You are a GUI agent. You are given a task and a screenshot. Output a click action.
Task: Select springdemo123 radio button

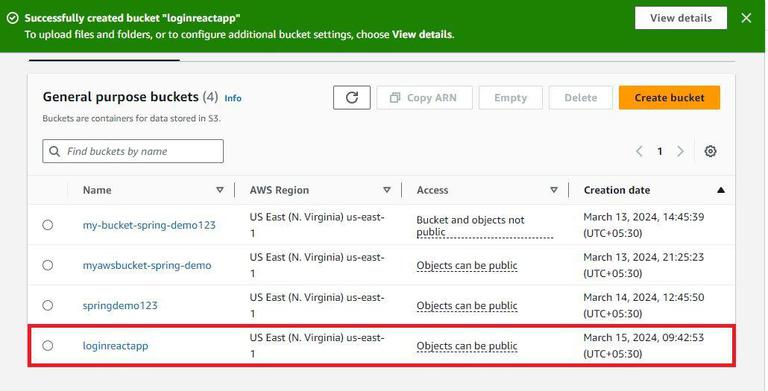(48, 305)
